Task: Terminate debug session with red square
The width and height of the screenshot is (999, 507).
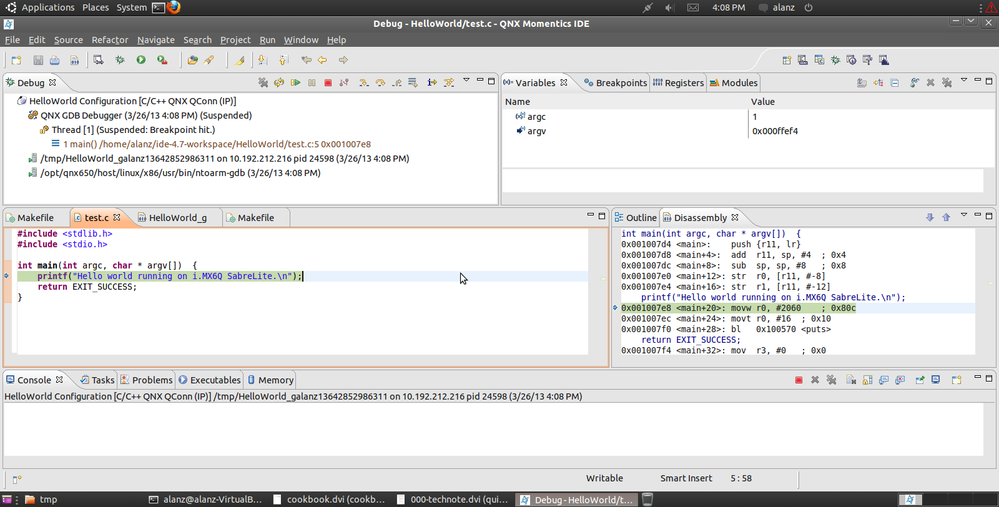Action: pyautogui.click(x=328, y=83)
